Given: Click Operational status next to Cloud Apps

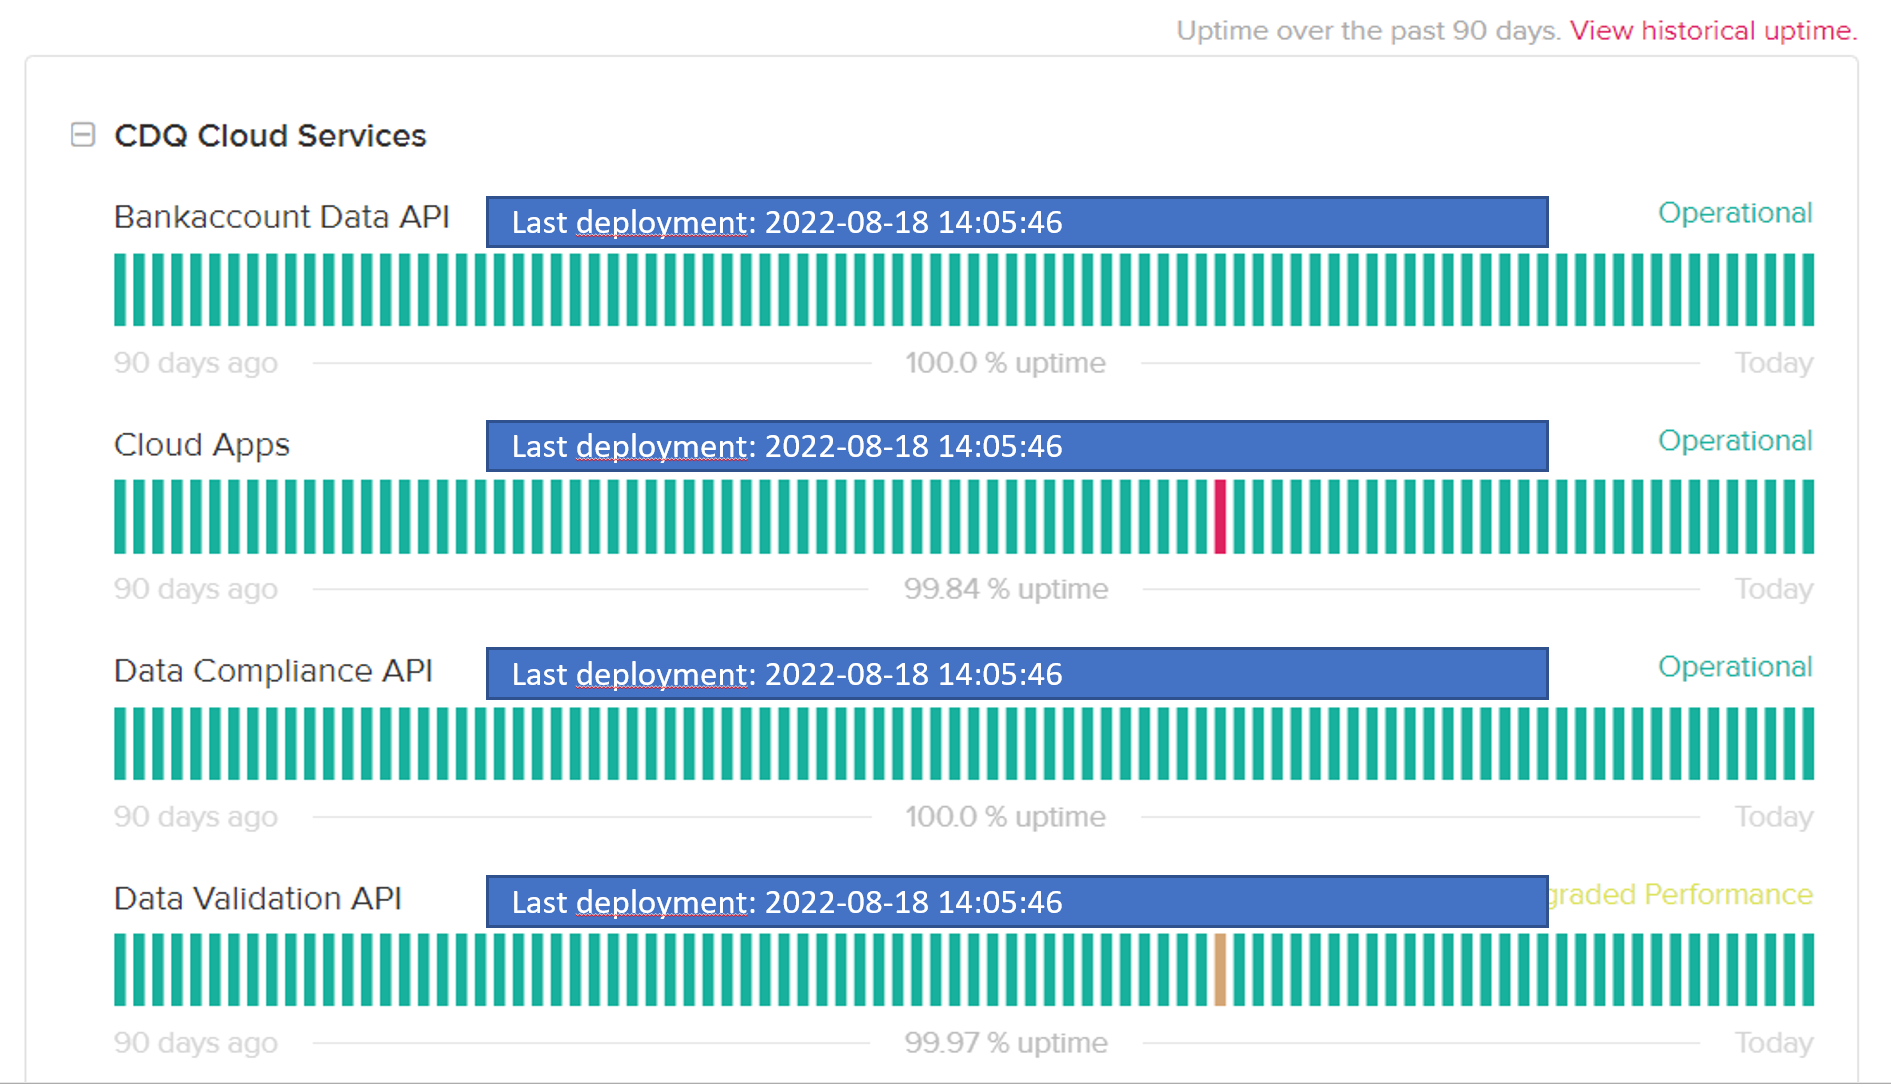Looking at the screenshot, I should tap(1734, 441).
